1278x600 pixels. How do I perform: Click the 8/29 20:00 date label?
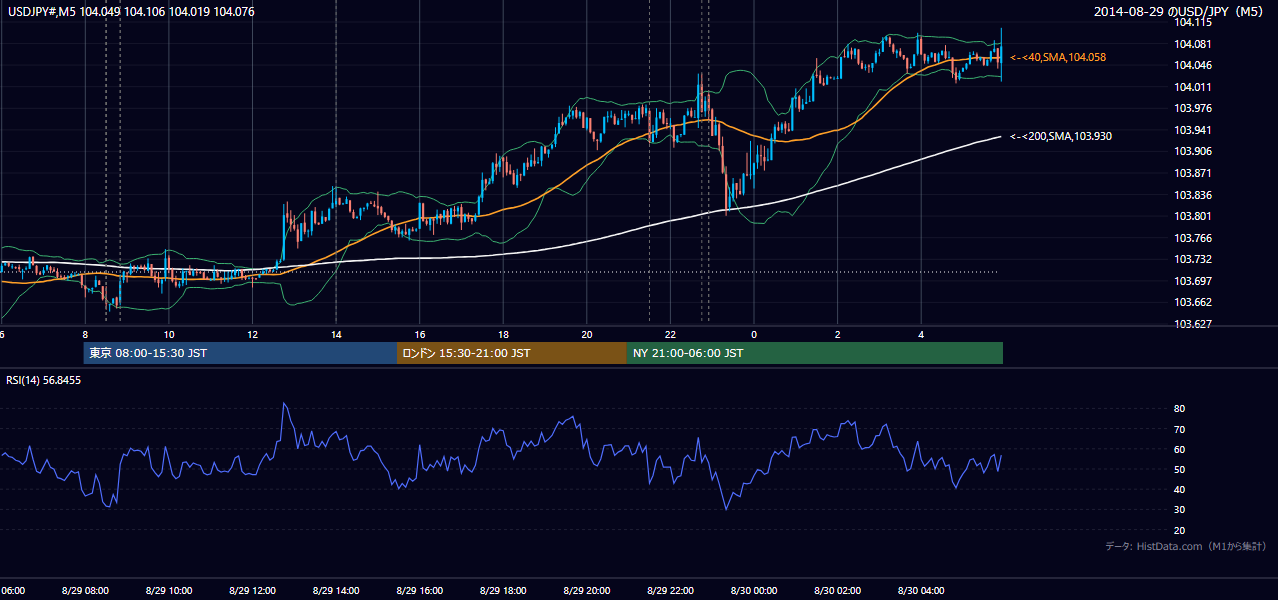(587, 591)
